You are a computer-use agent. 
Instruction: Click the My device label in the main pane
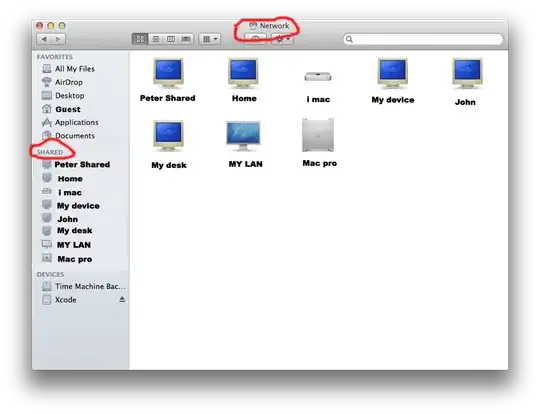tap(393, 100)
